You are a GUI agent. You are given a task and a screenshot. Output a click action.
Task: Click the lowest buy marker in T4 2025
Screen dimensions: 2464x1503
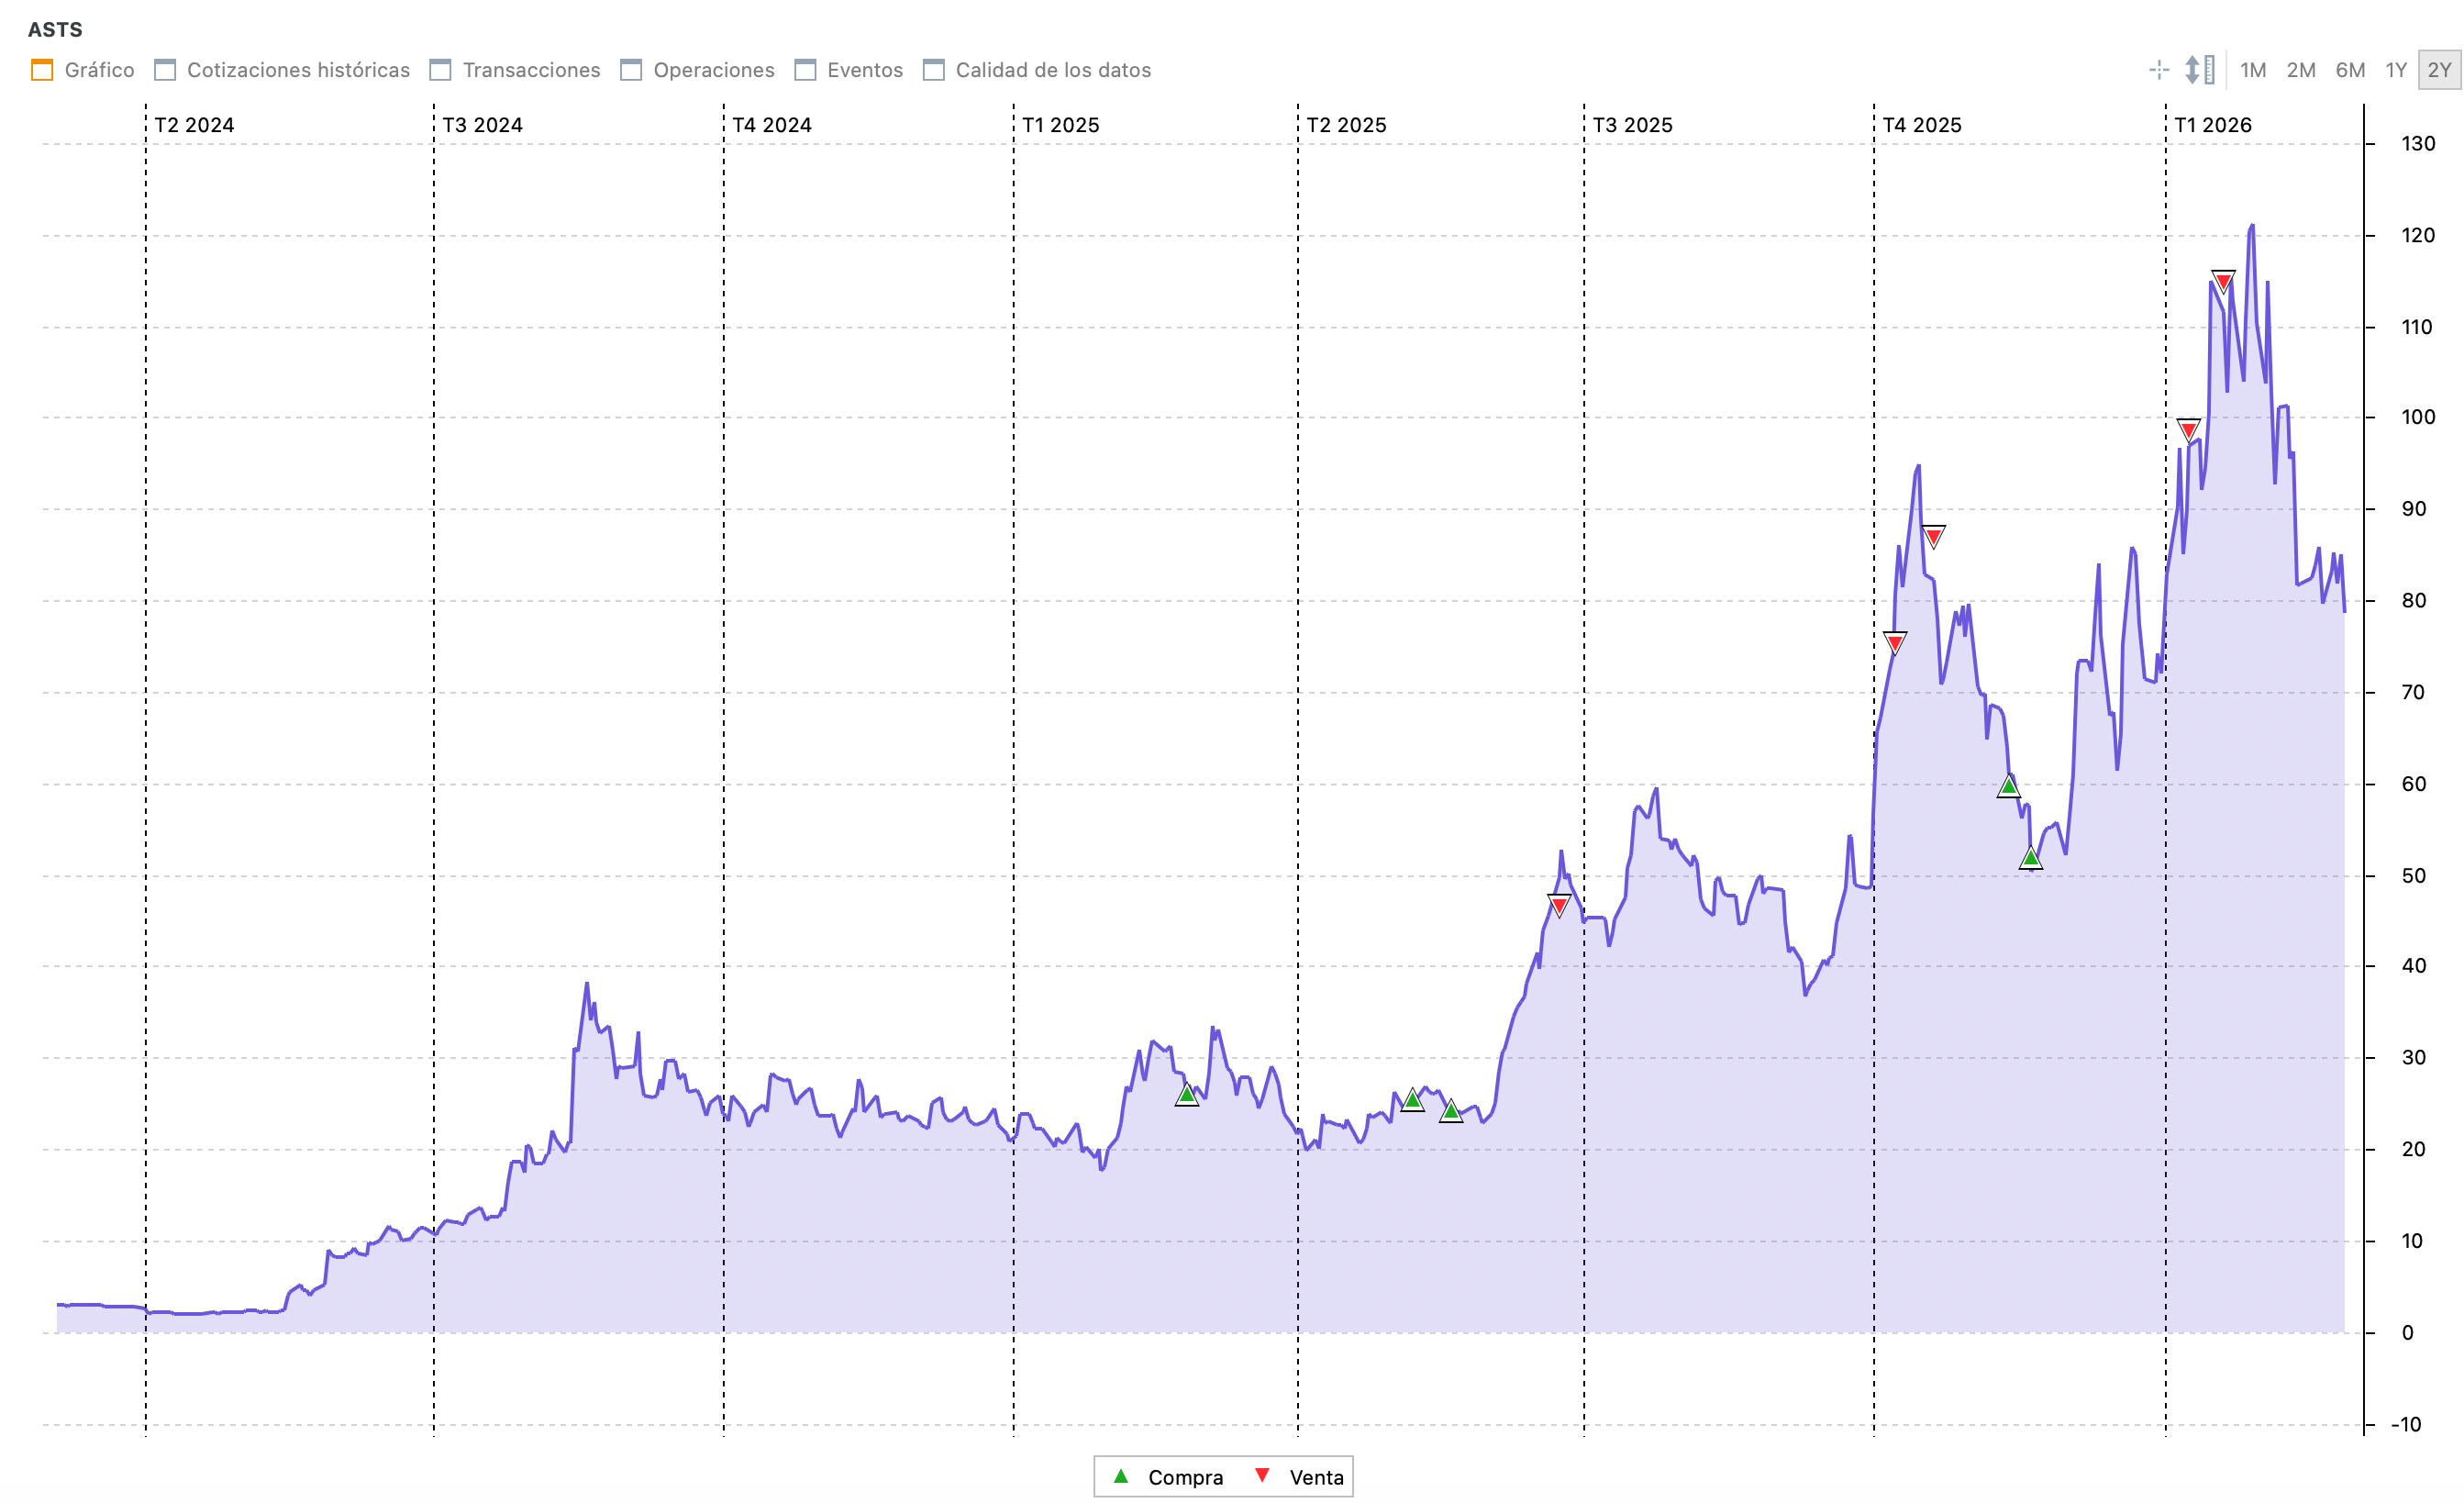click(x=2030, y=858)
